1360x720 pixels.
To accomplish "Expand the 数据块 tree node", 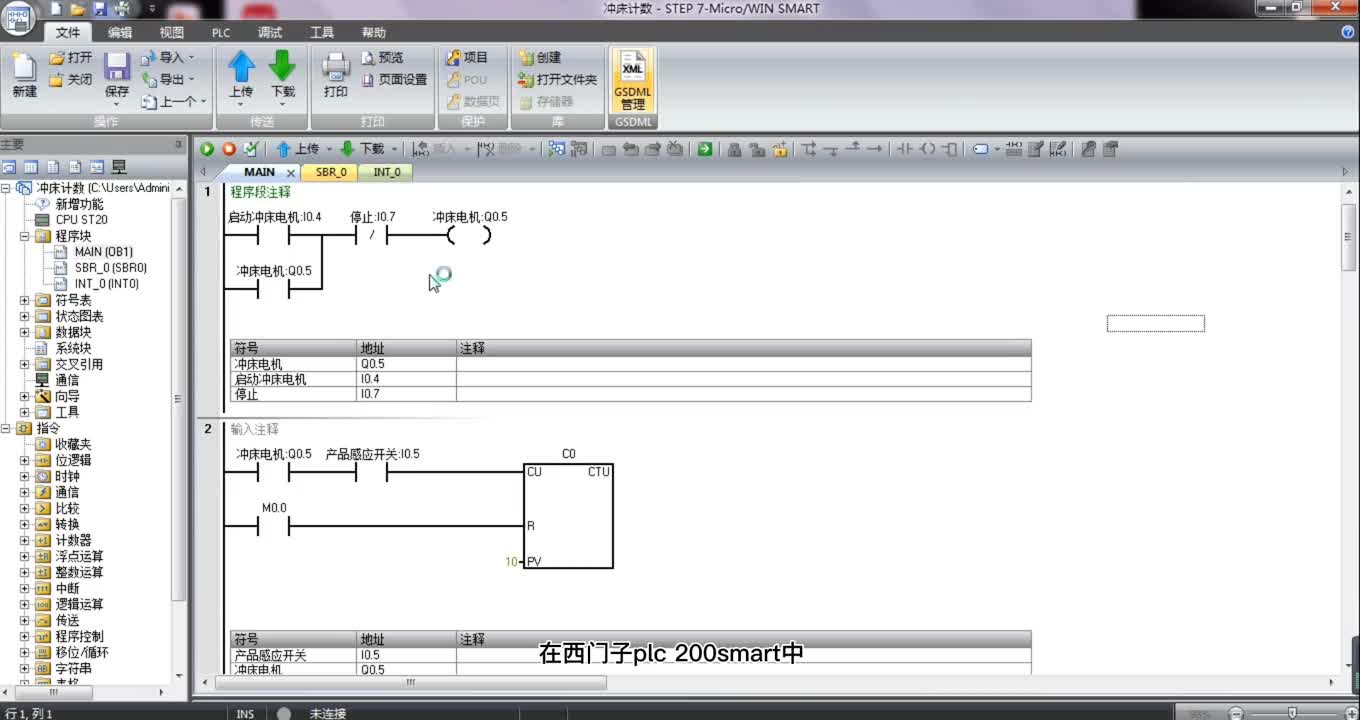I will coord(24,332).
